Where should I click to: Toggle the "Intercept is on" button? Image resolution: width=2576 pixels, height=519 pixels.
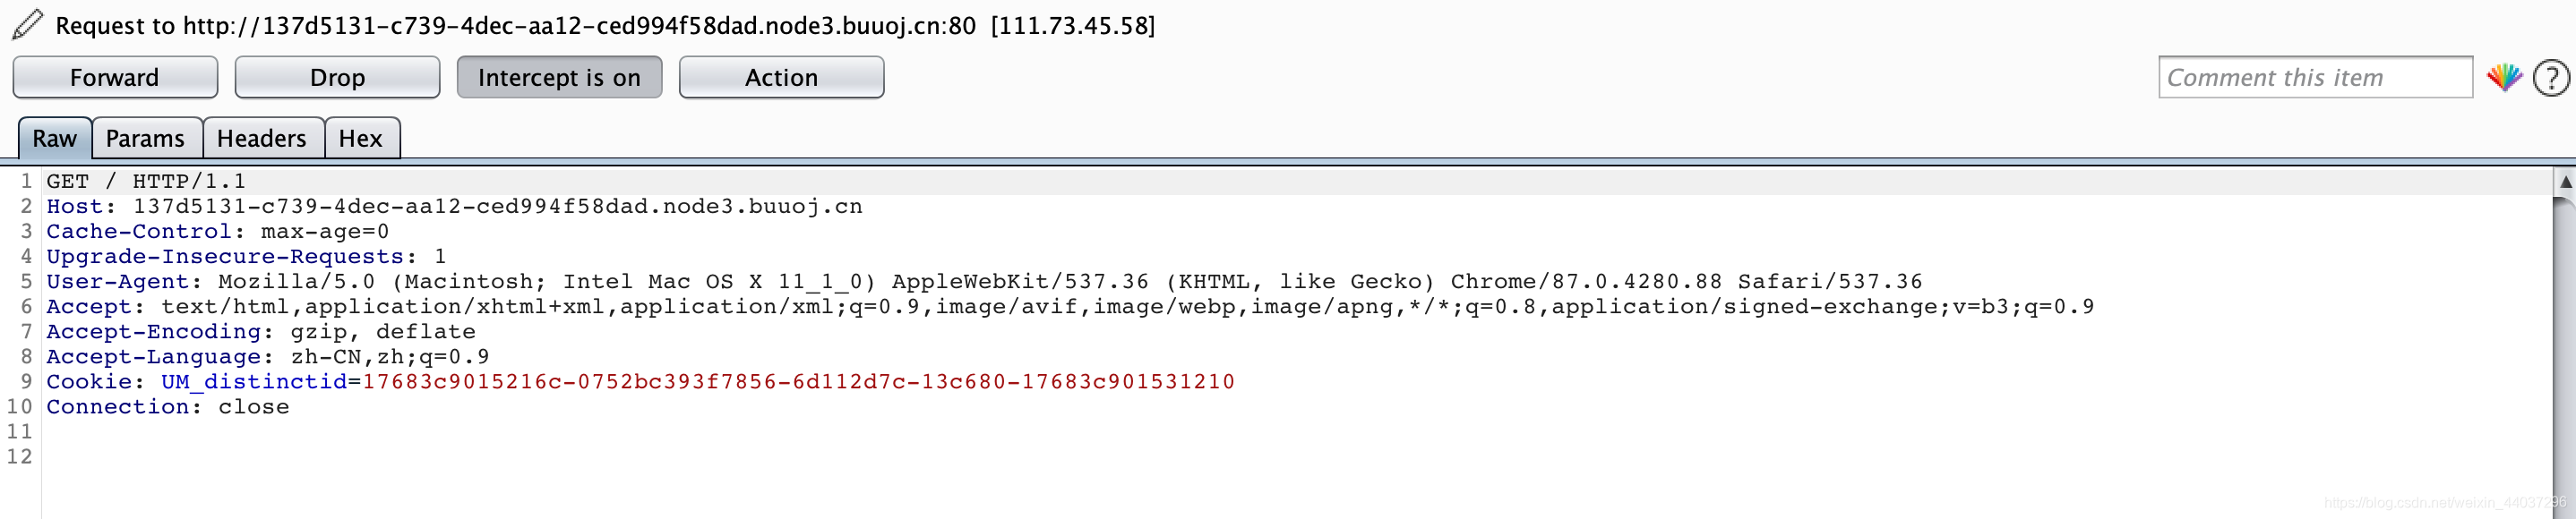click(x=559, y=77)
